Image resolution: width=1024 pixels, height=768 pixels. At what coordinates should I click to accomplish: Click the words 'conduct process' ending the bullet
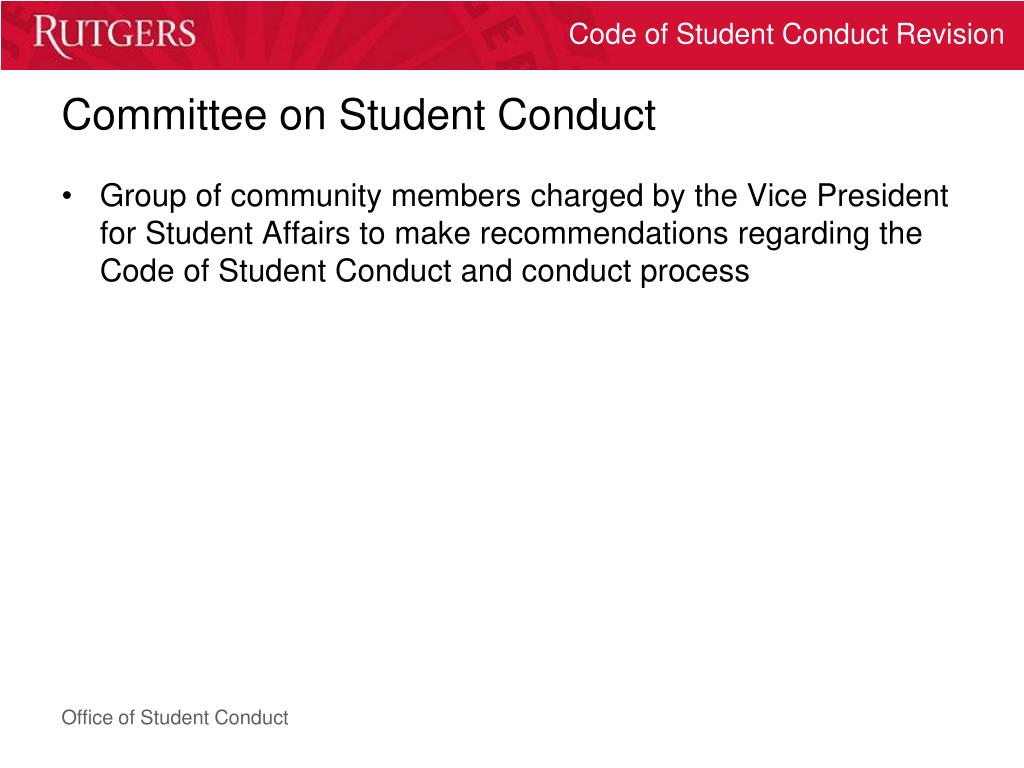pos(635,272)
